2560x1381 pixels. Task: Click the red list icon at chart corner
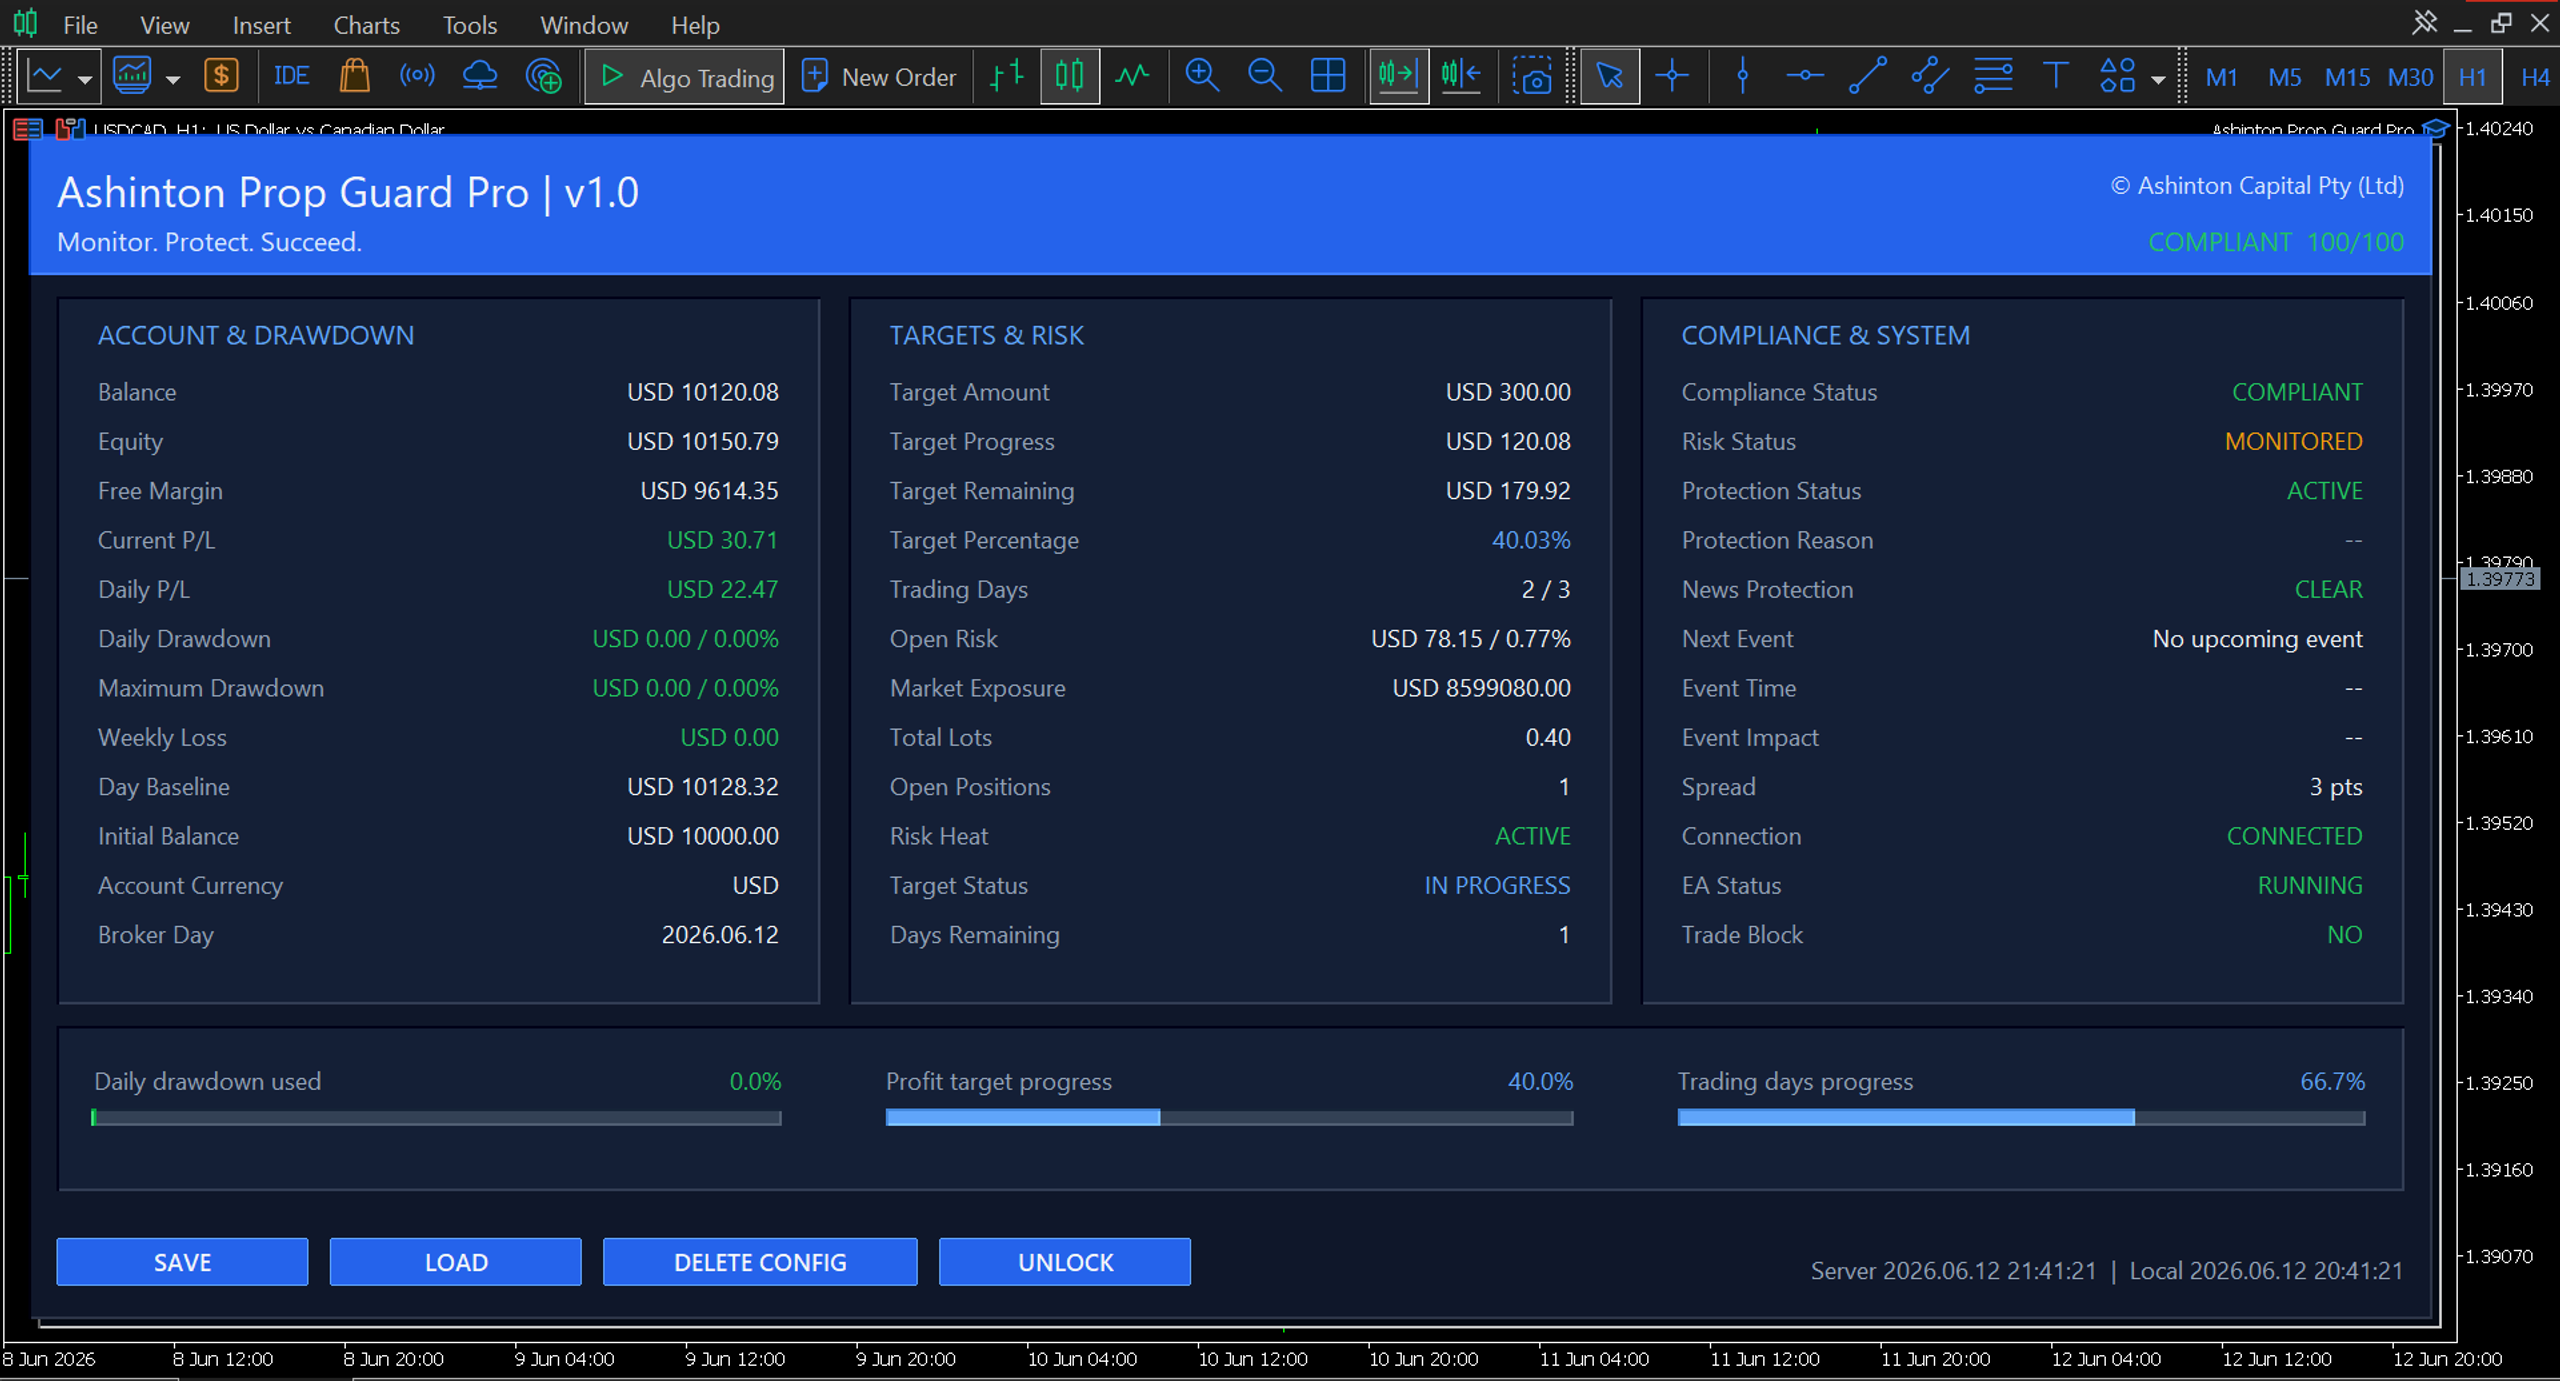[x=28, y=129]
